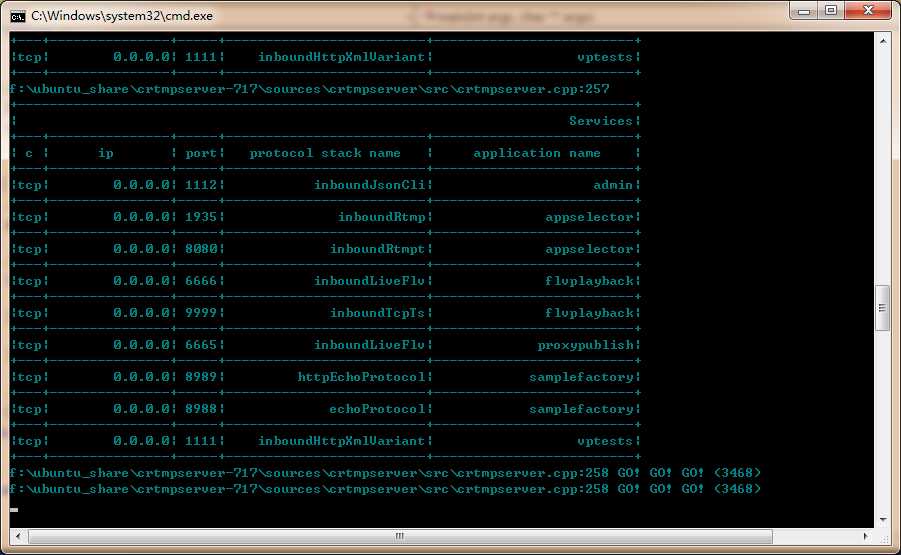Click the horizontal scrollbar right arrow
Screen dimensions: 901x555
(x=865, y=536)
